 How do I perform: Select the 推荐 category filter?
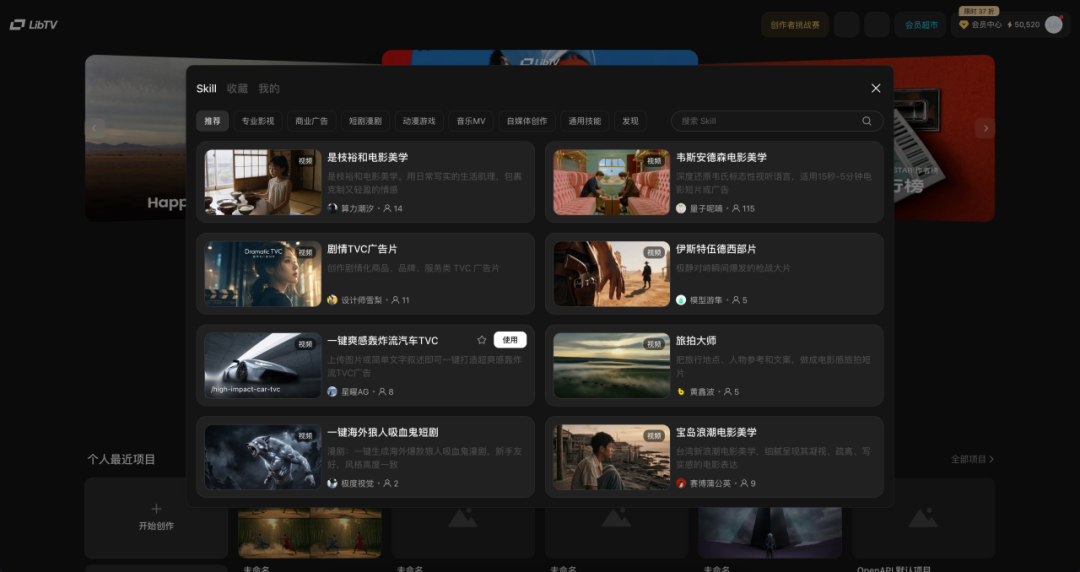pyautogui.click(x=212, y=121)
